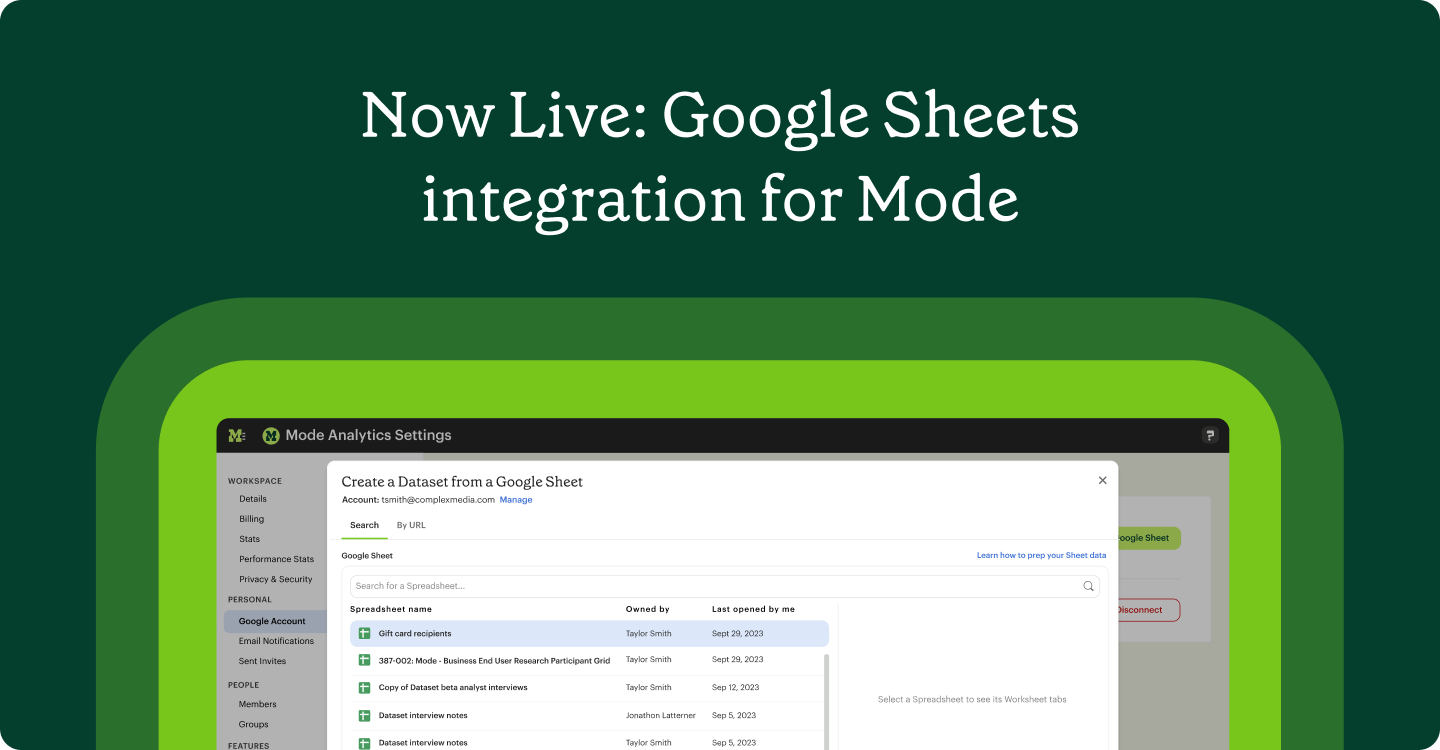This screenshot has height=750, width=1440.
Task: Click the Search for a Spreadsheet field
Action: 700,586
